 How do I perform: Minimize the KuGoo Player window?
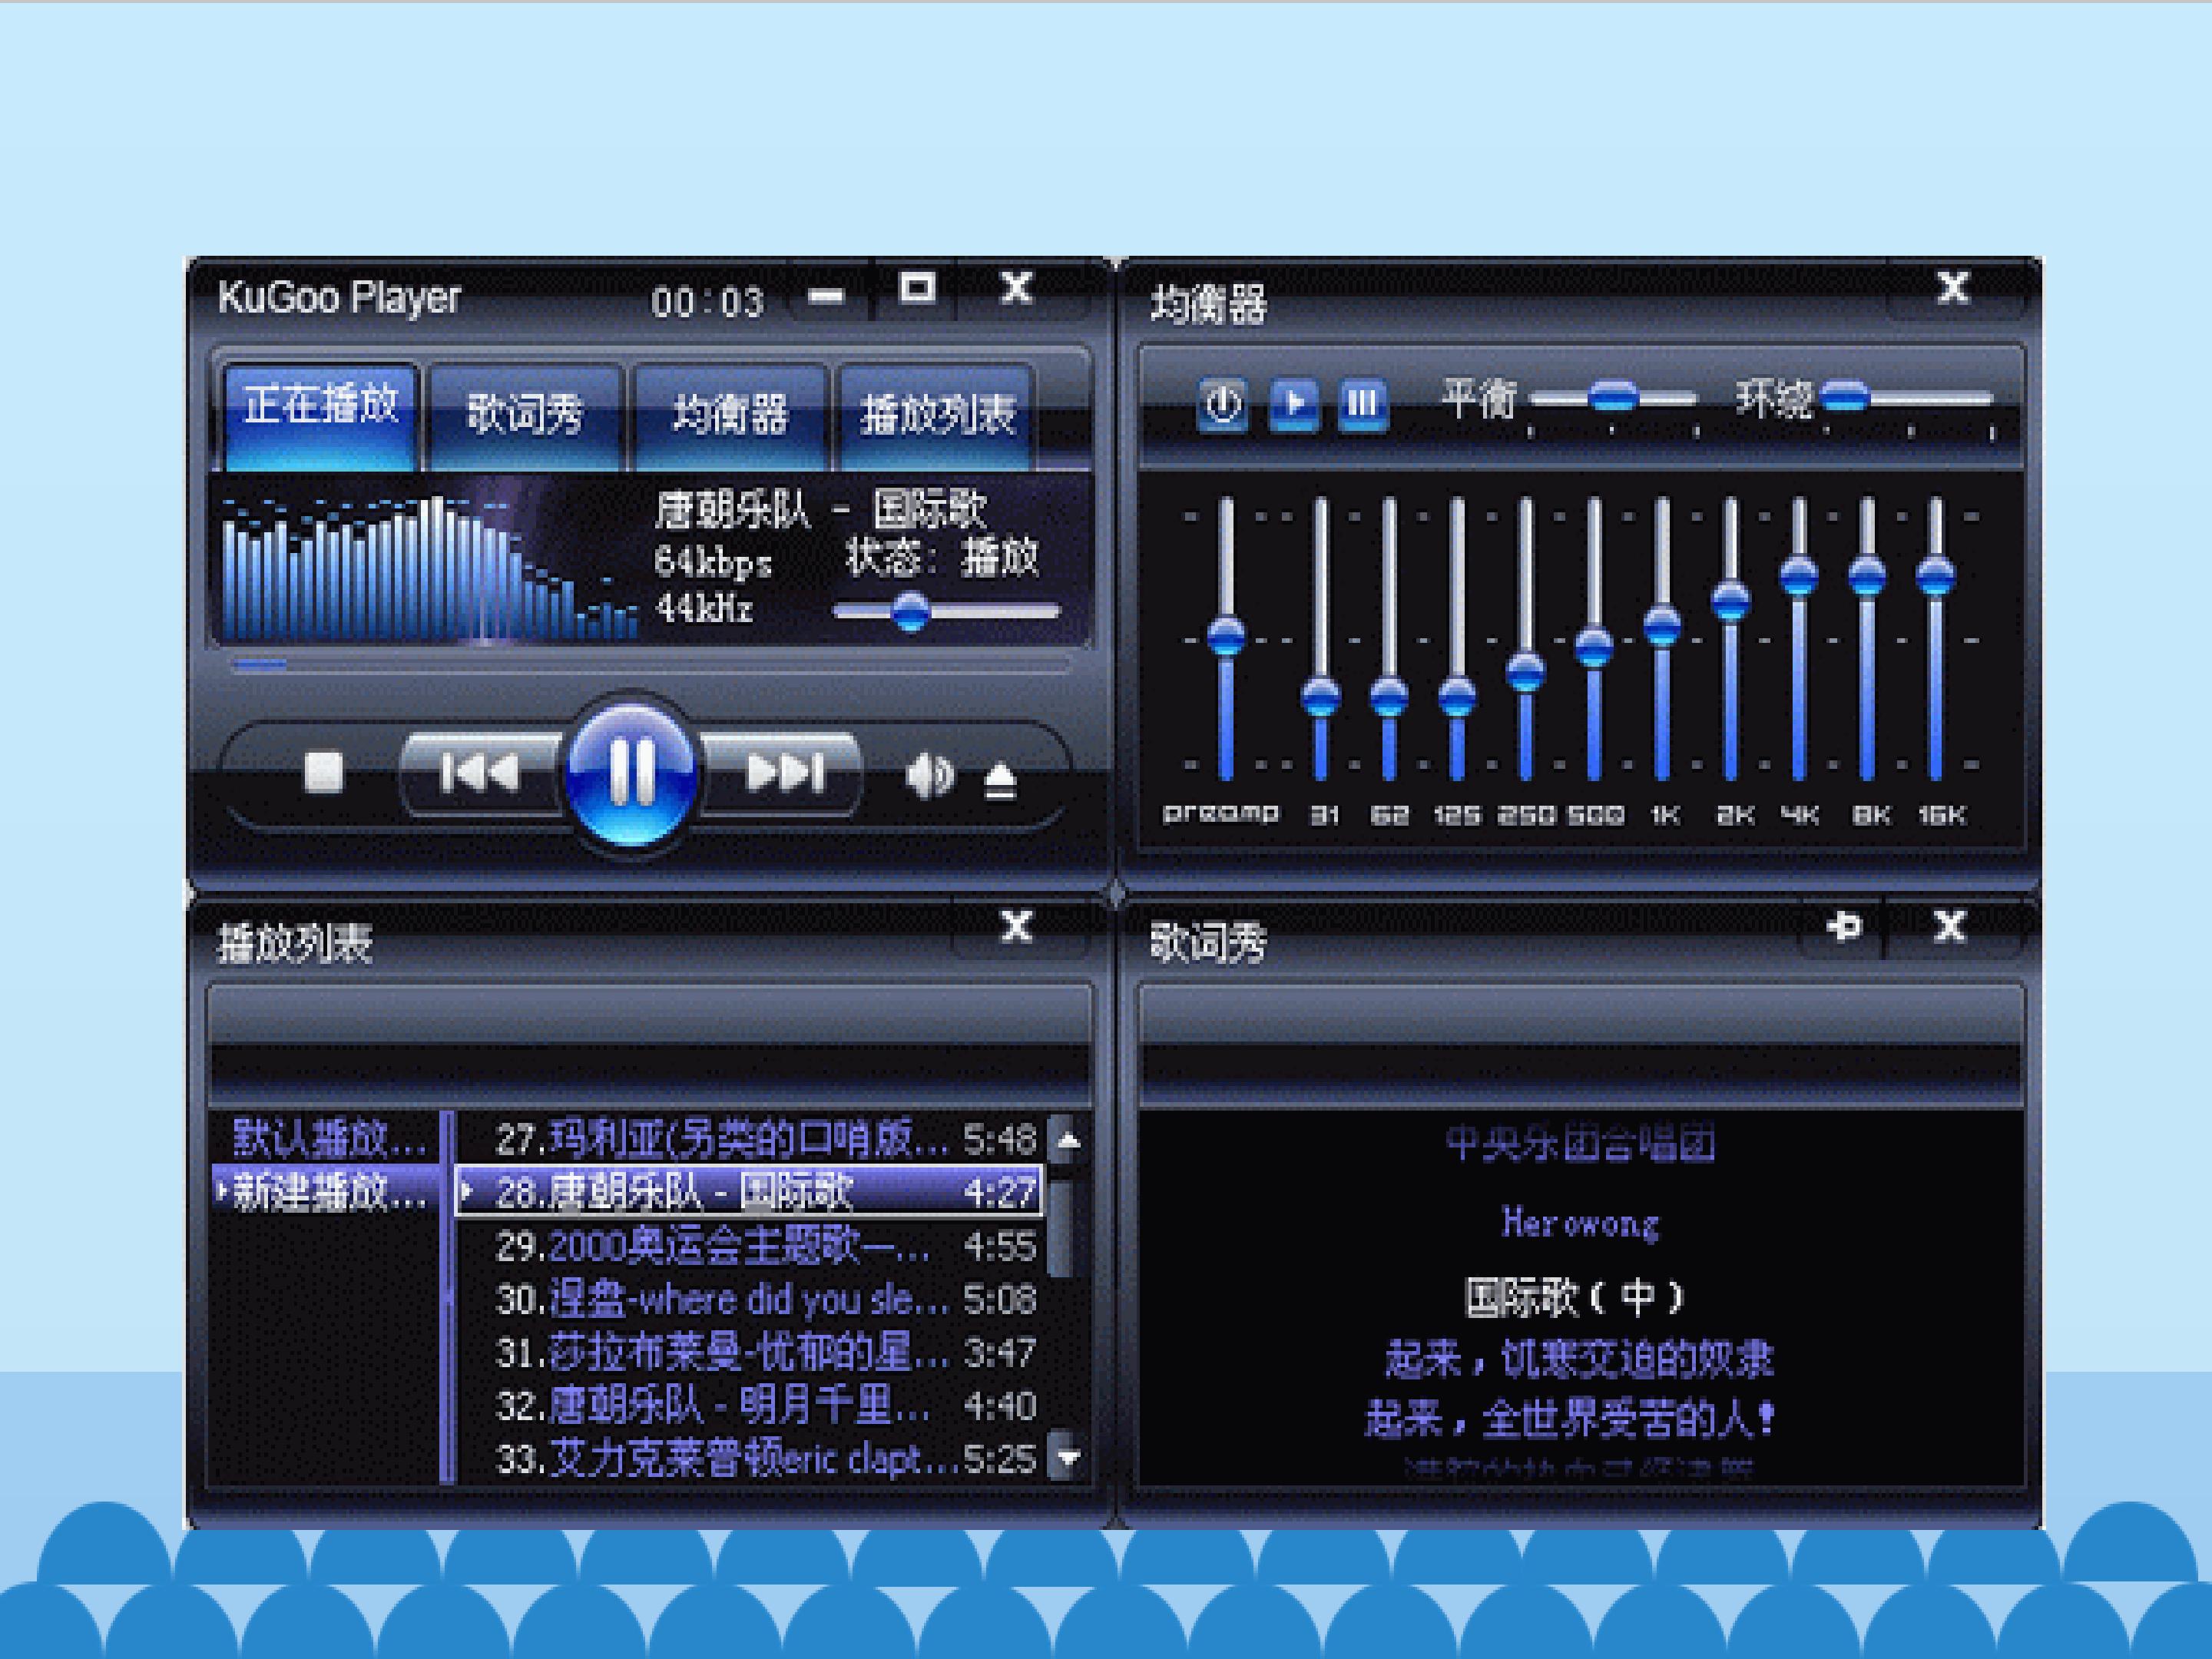tap(826, 296)
